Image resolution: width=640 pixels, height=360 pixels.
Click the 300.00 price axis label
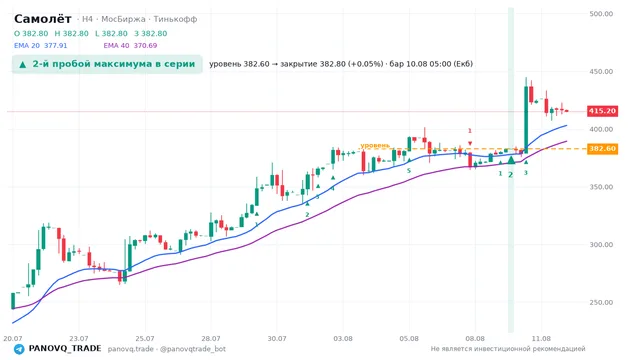(x=601, y=244)
